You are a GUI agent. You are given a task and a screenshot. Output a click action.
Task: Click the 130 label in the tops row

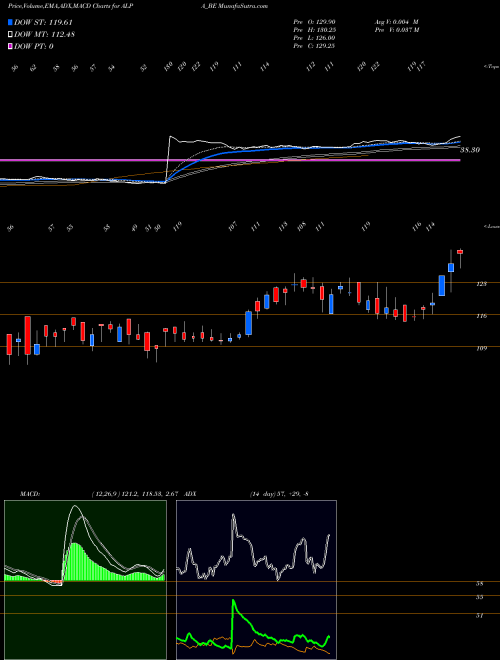point(168,67)
